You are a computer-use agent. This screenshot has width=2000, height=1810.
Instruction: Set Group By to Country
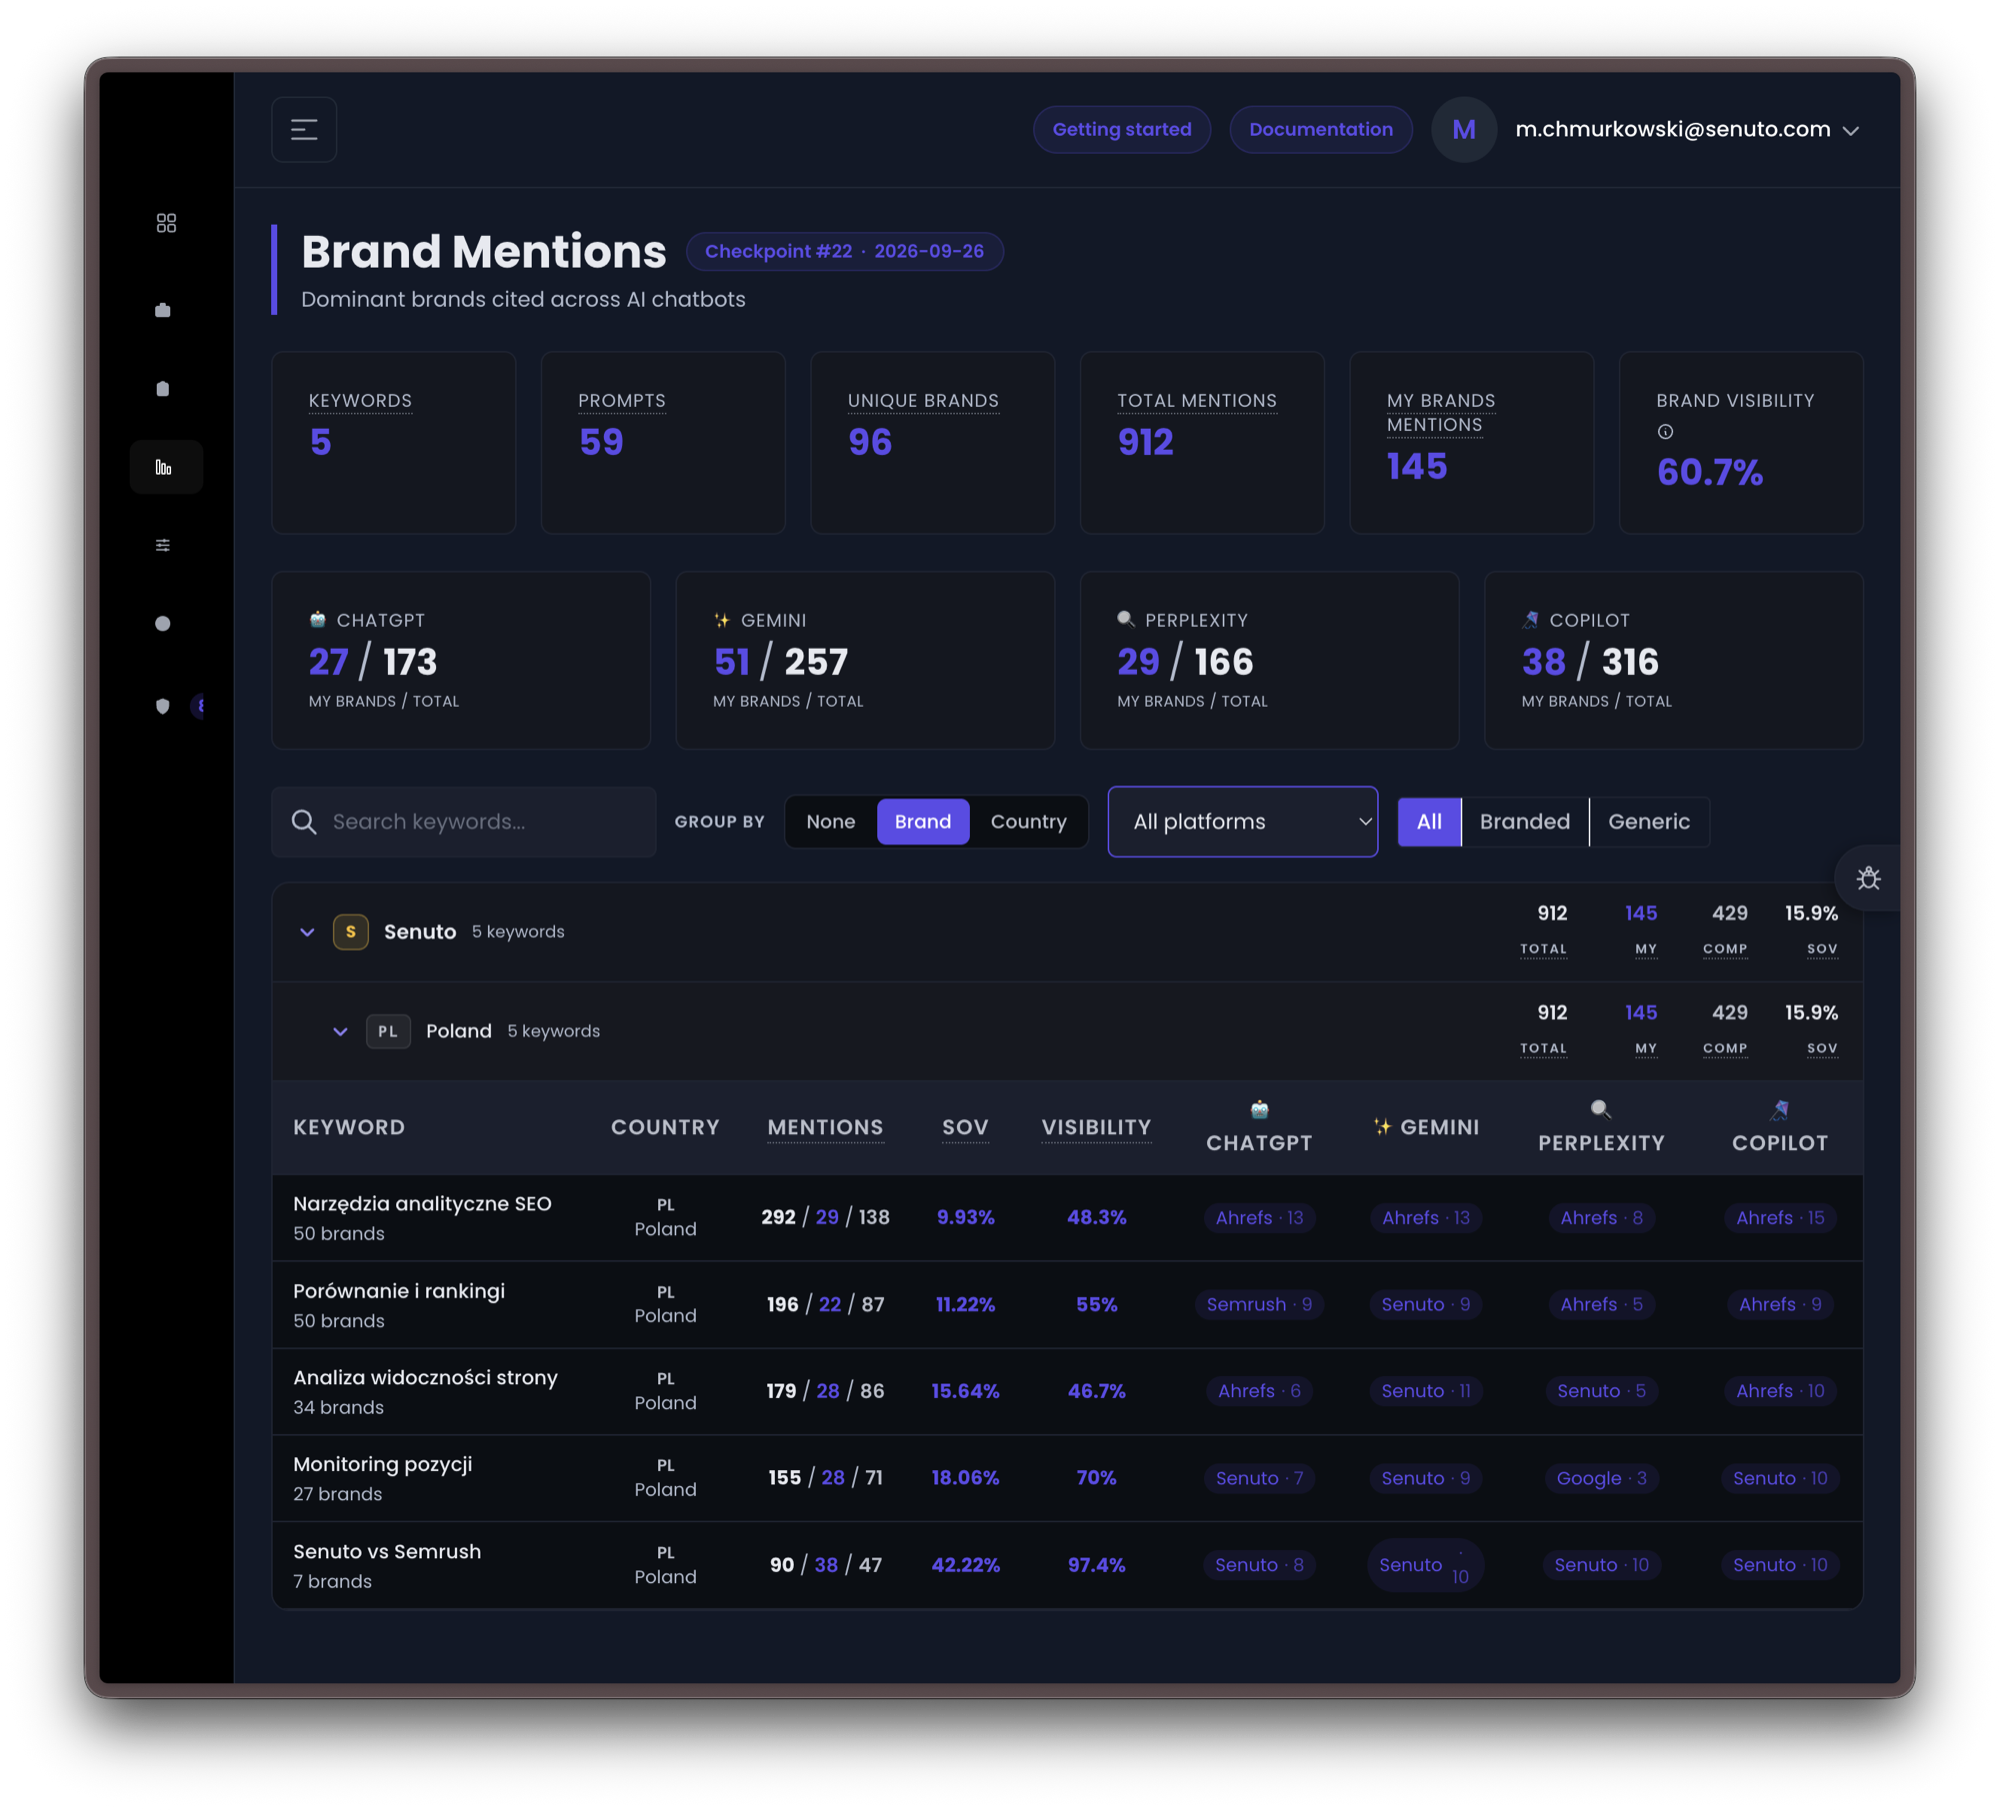coord(1028,821)
